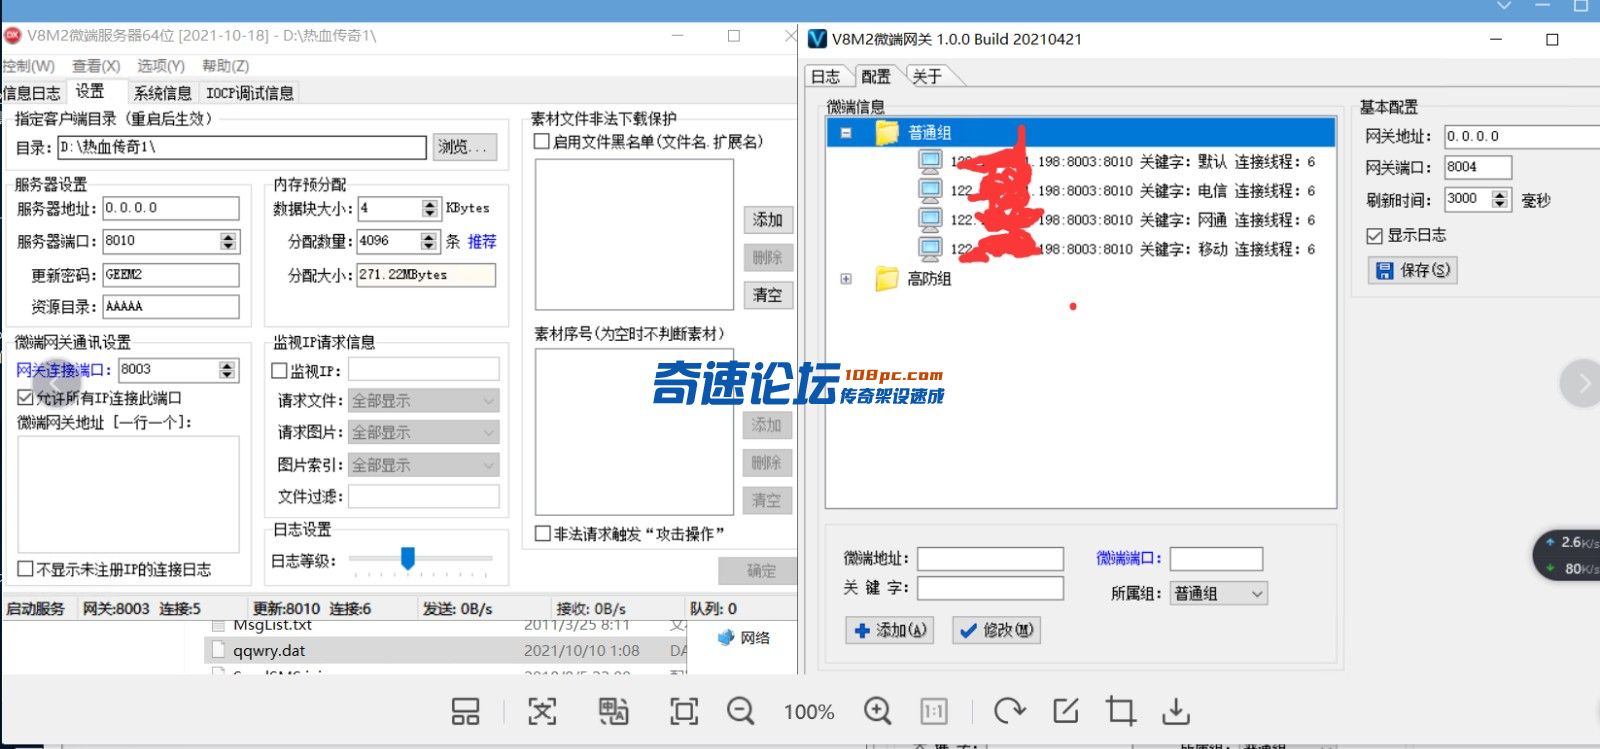Uncheck 允许所有IP连接此端口

tap(26, 398)
